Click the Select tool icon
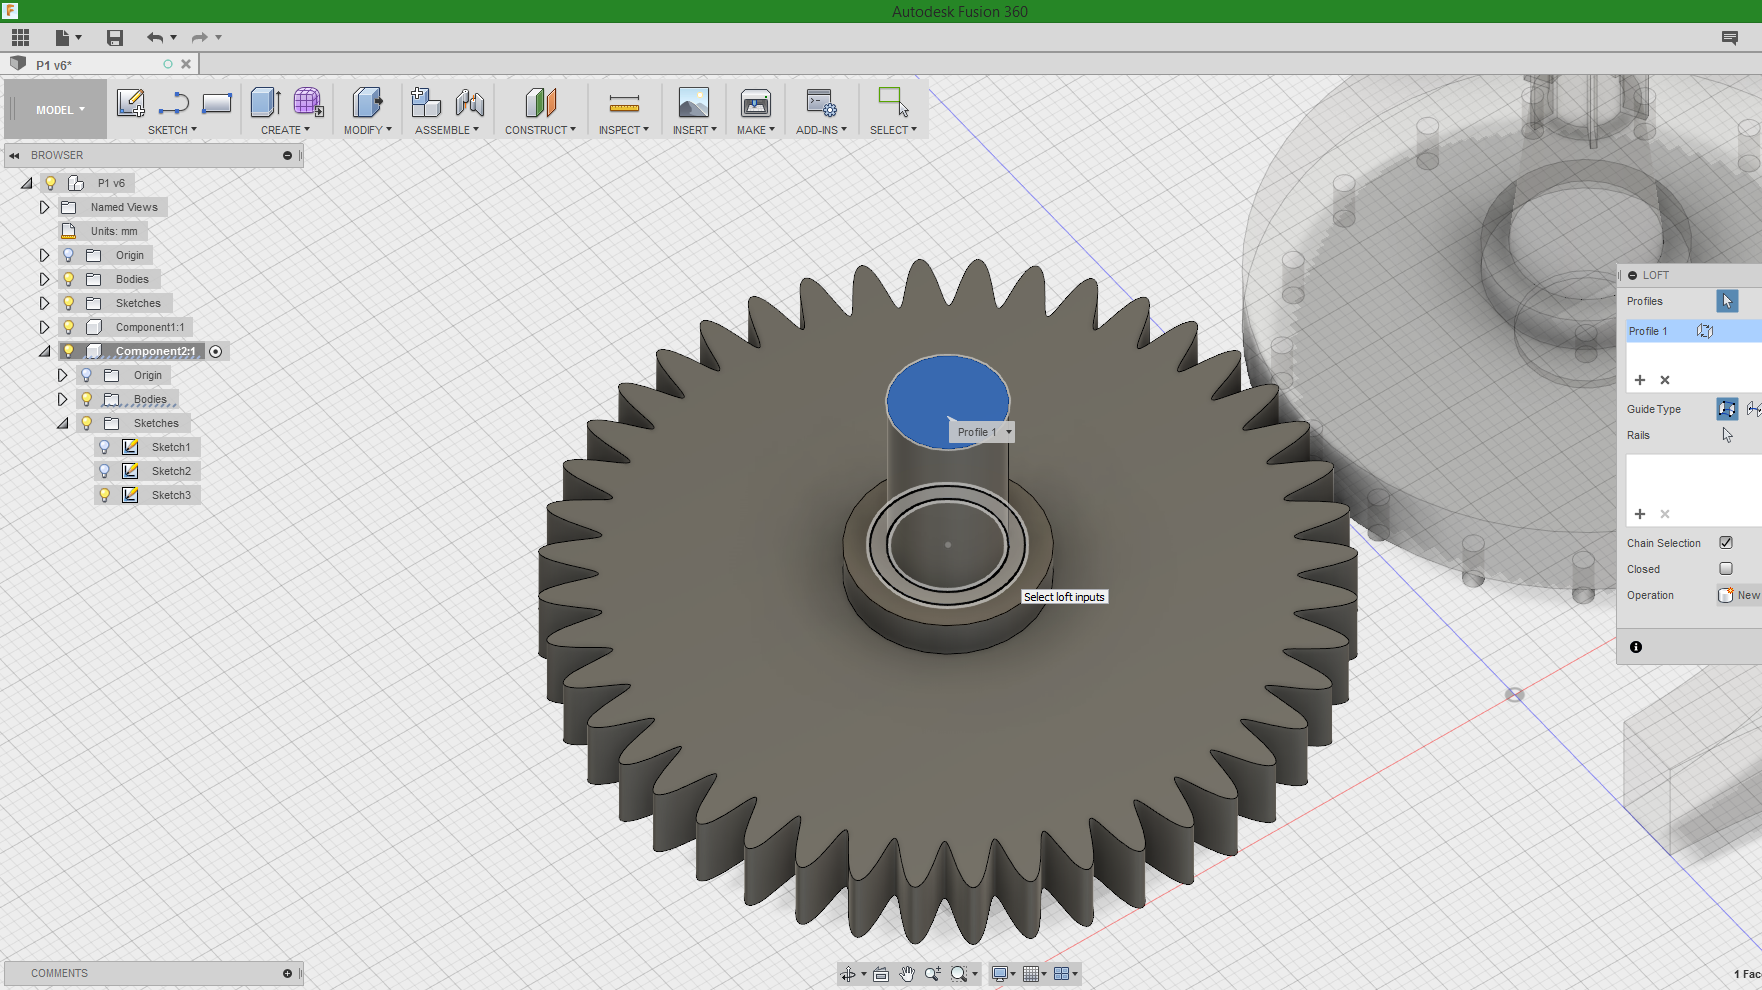 pos(893,102)
